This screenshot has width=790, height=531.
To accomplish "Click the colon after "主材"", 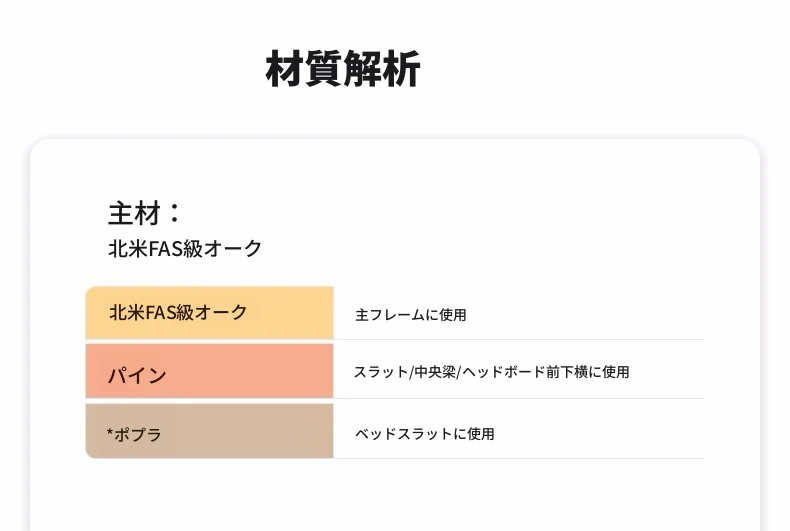I will 175,213.
